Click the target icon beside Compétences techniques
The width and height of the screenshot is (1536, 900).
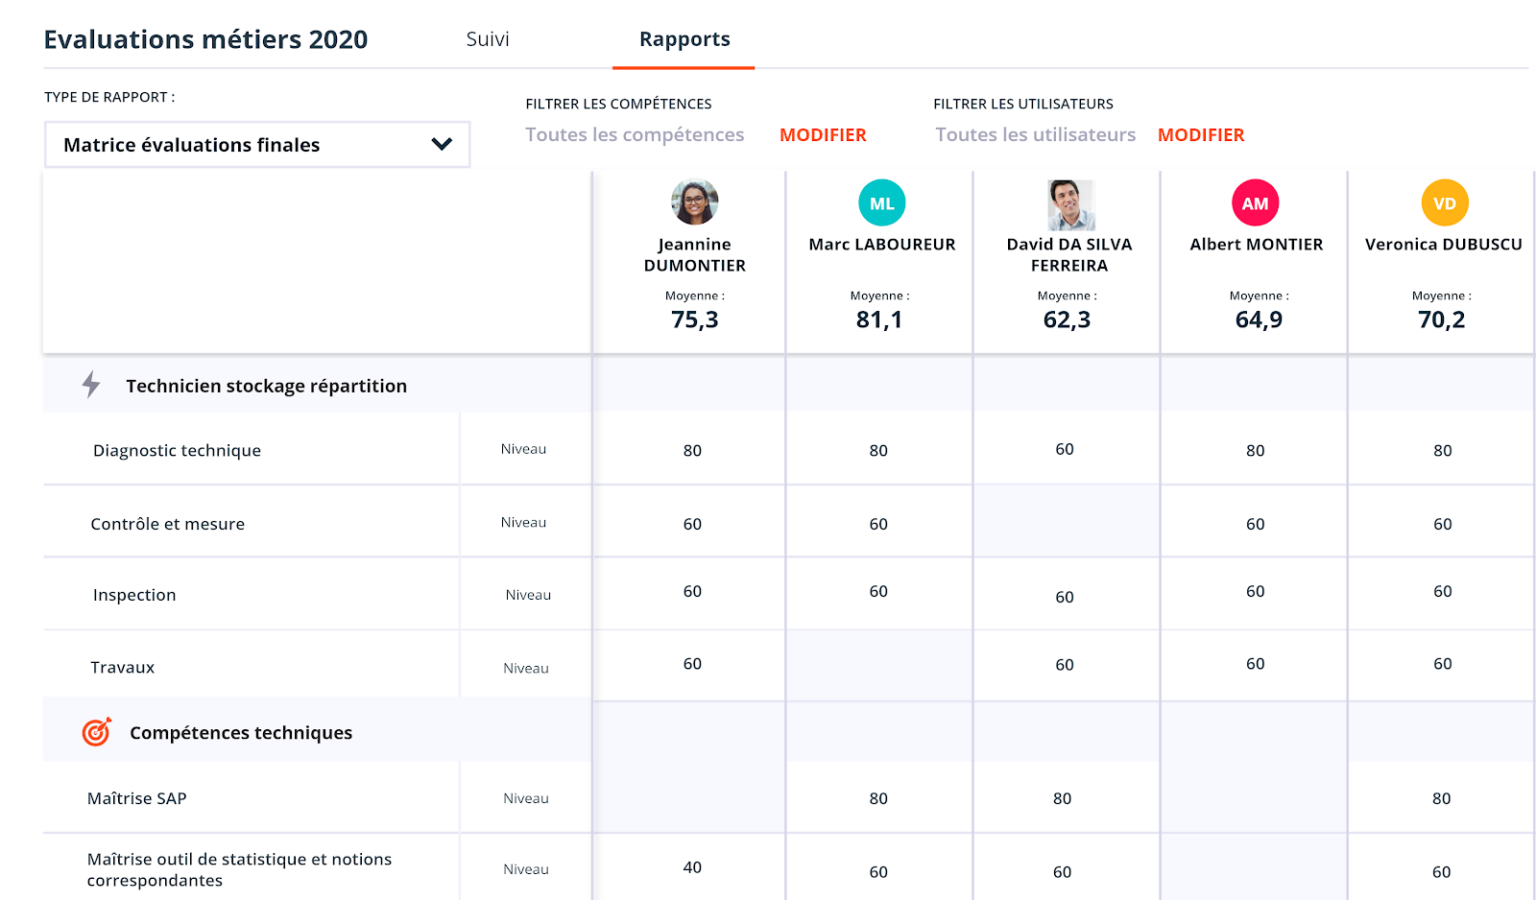96,732
